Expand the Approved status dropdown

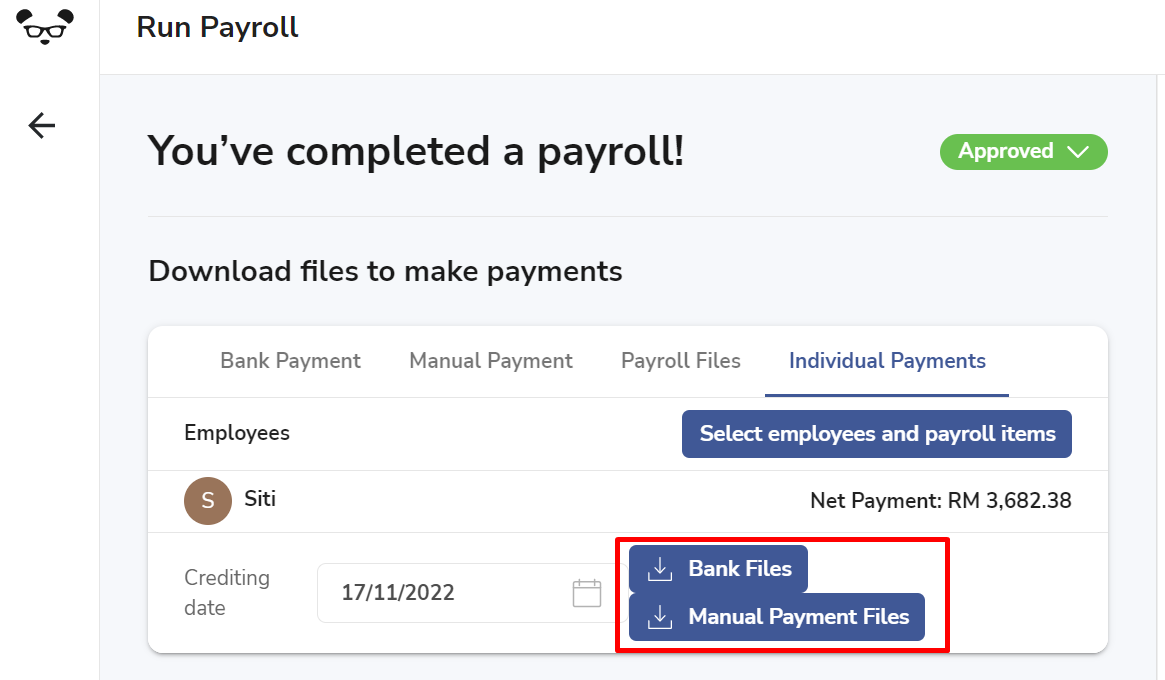tap(1024, 152)
